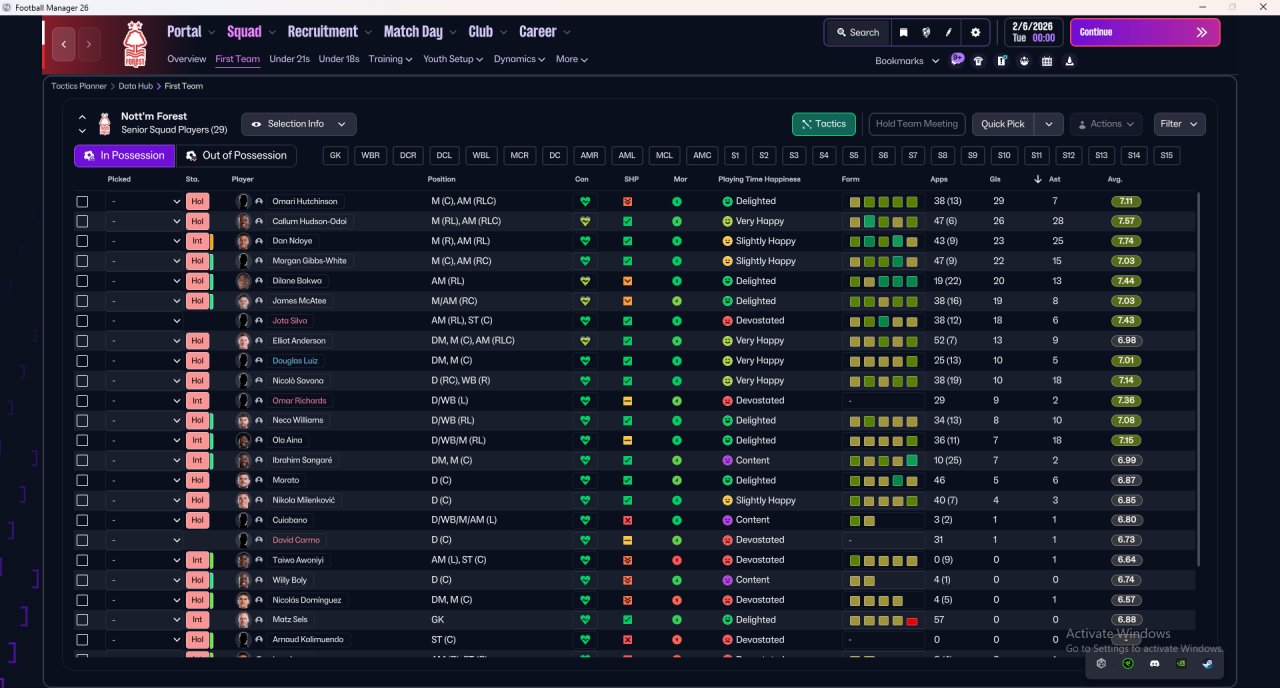
Task: Open the settings gear icon
Action: [976, 32]
